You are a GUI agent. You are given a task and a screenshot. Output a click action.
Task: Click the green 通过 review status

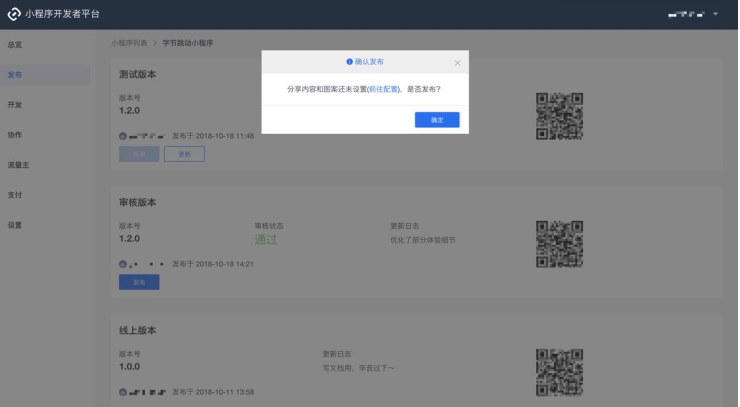coord(266,239)
